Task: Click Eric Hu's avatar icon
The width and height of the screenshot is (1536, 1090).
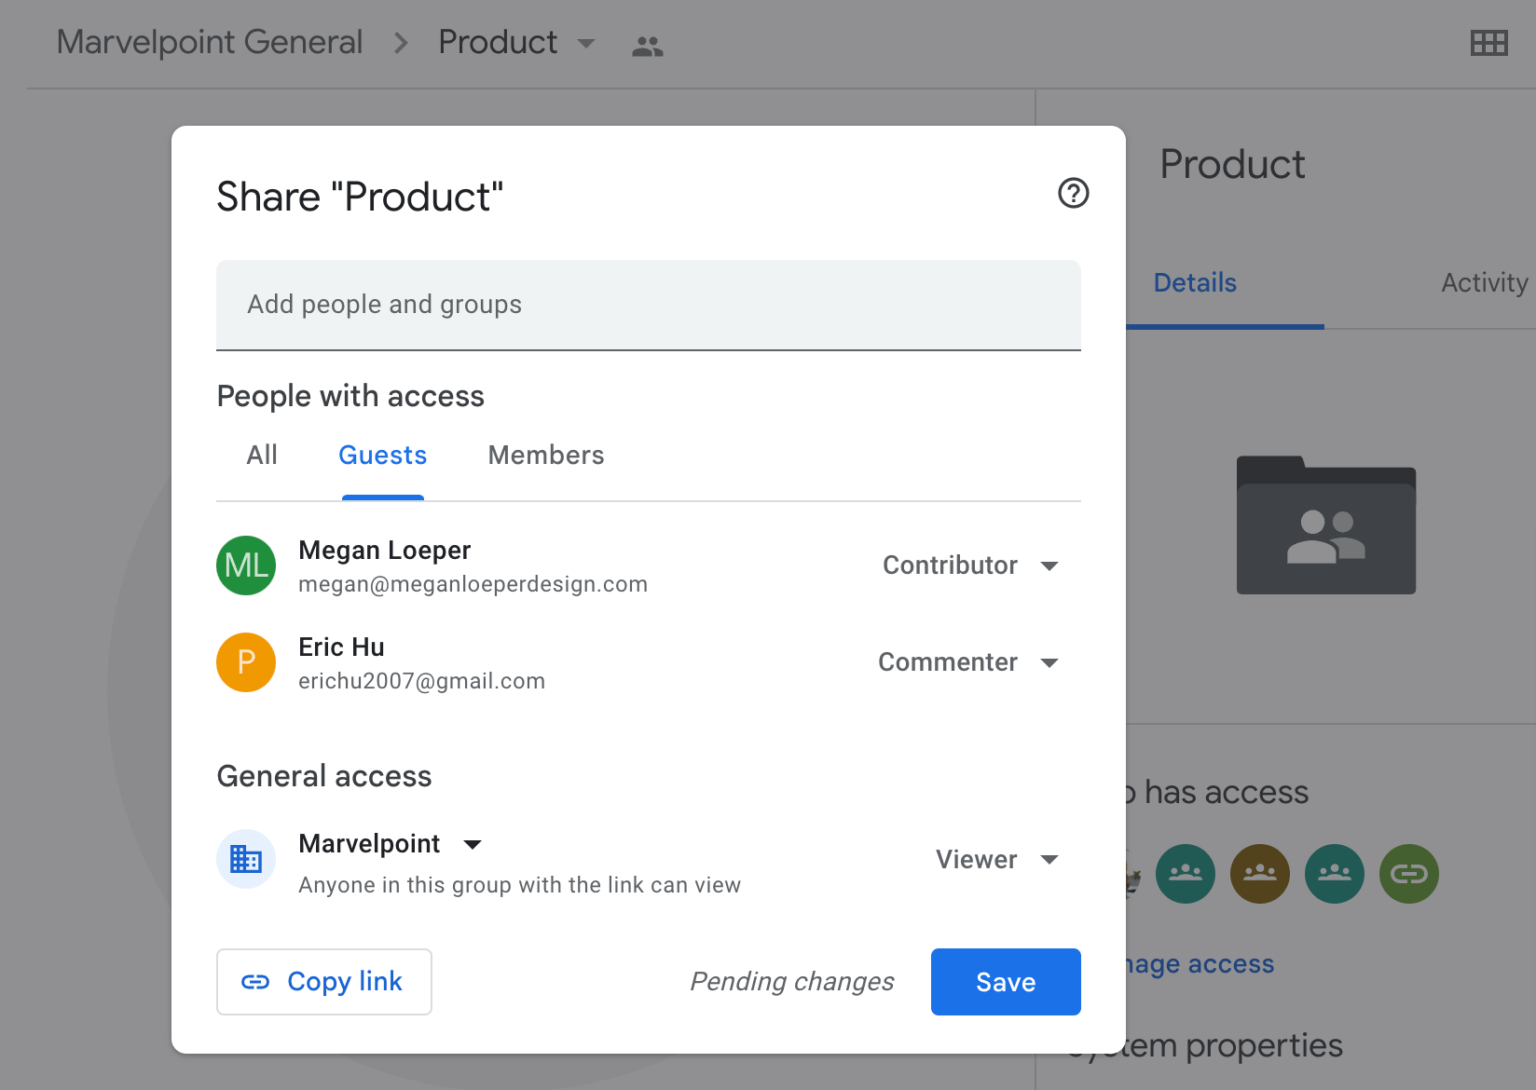Action: click(245, 662)
